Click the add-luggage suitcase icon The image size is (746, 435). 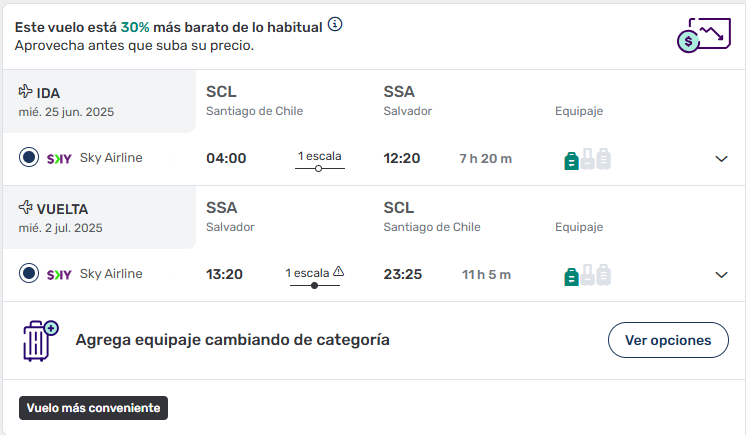pyautogui.click(x=40, y=341)
